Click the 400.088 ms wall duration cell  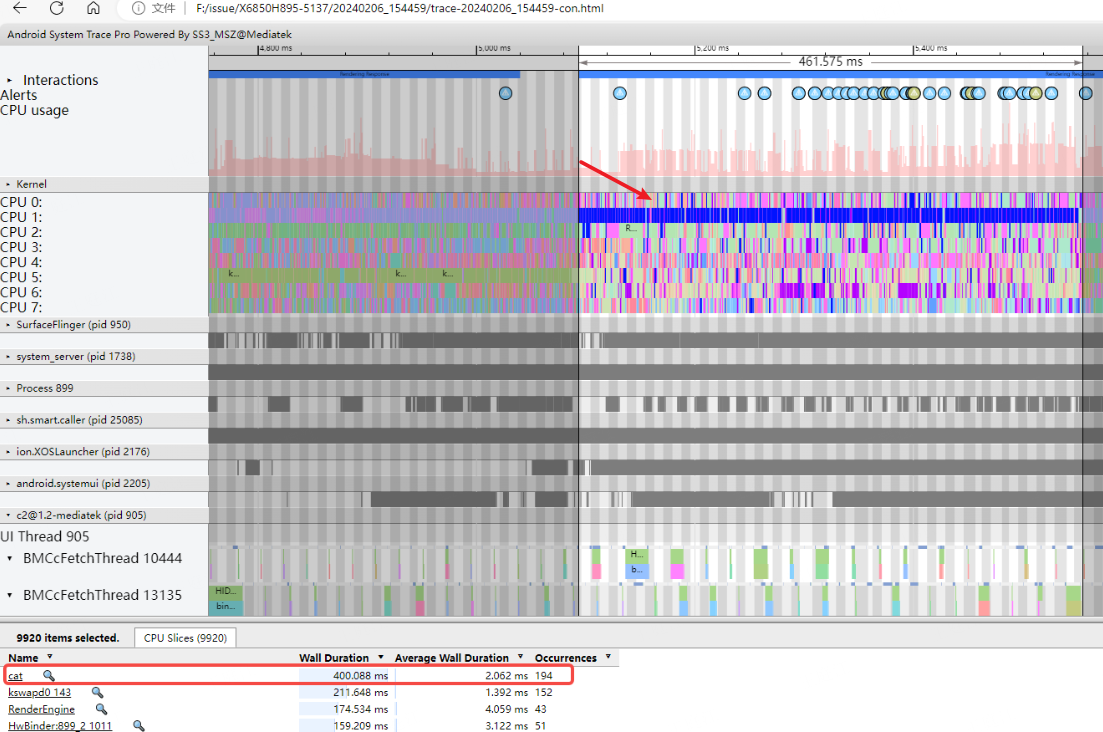coord(360,676)
